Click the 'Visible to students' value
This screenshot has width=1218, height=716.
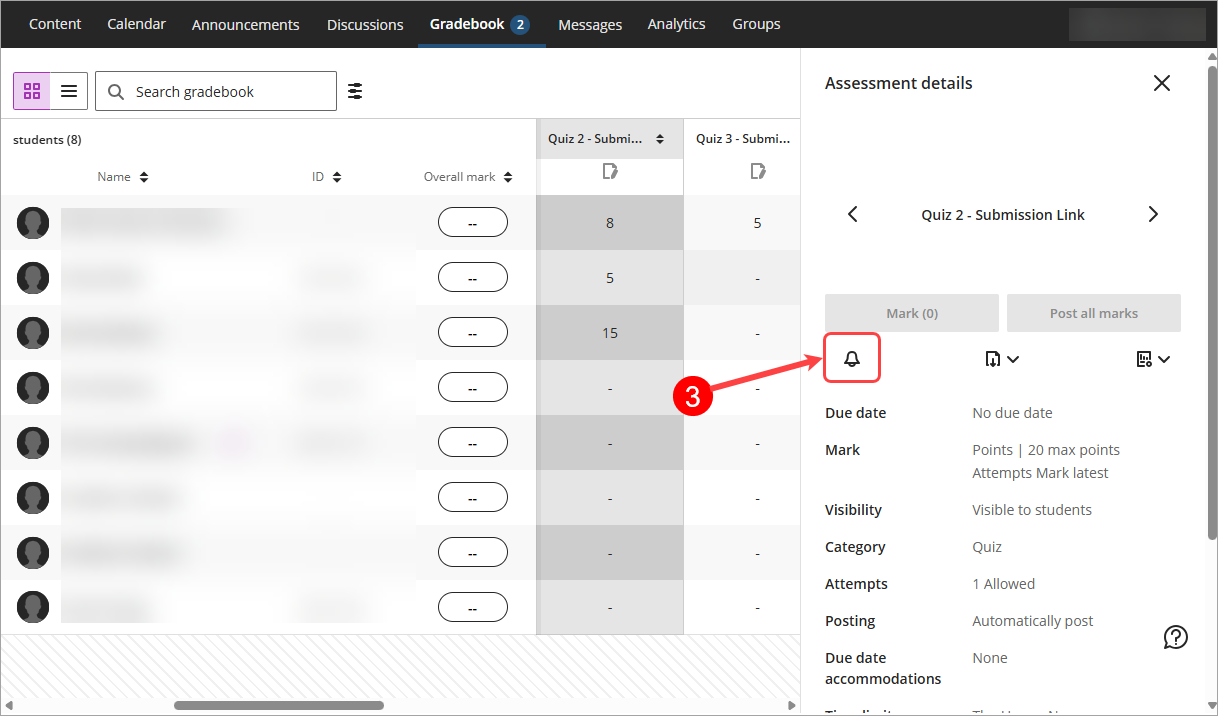[1032, 510]
